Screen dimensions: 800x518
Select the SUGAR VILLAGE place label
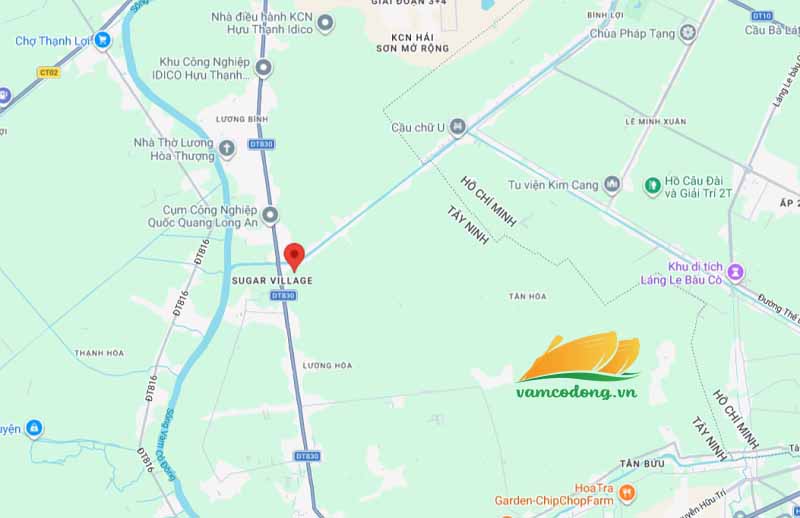[272, 281]
